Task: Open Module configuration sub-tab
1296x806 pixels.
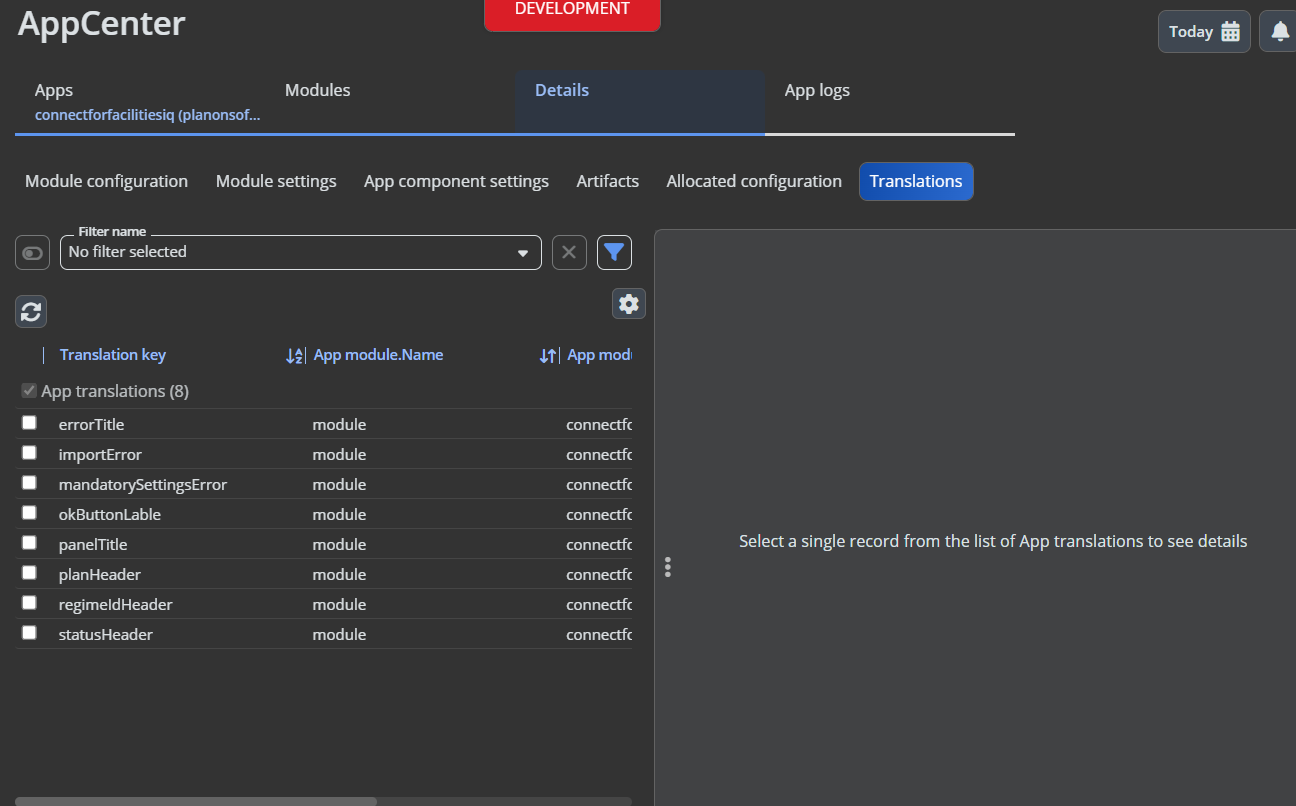Action: [106, 181]
